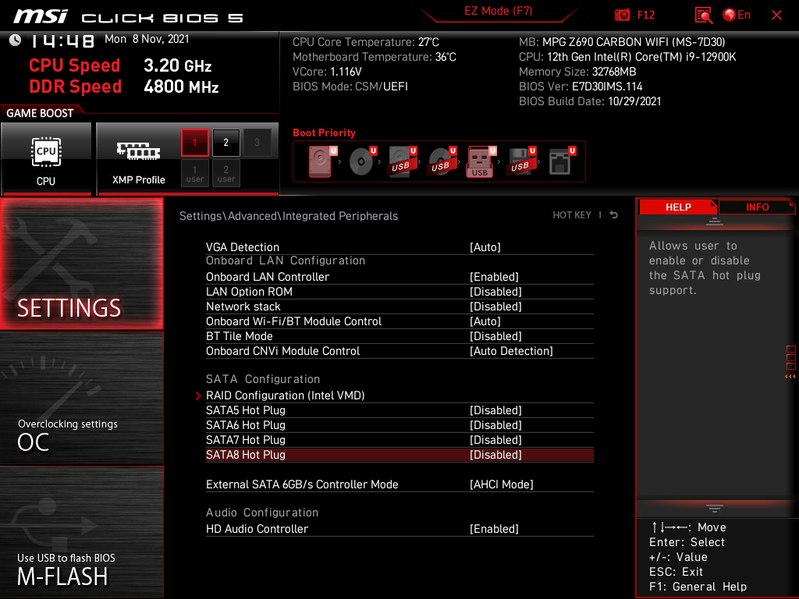Select the first hard disk boot device icon
This screenshot has height=599, width=799.
(x=322, y=161)
